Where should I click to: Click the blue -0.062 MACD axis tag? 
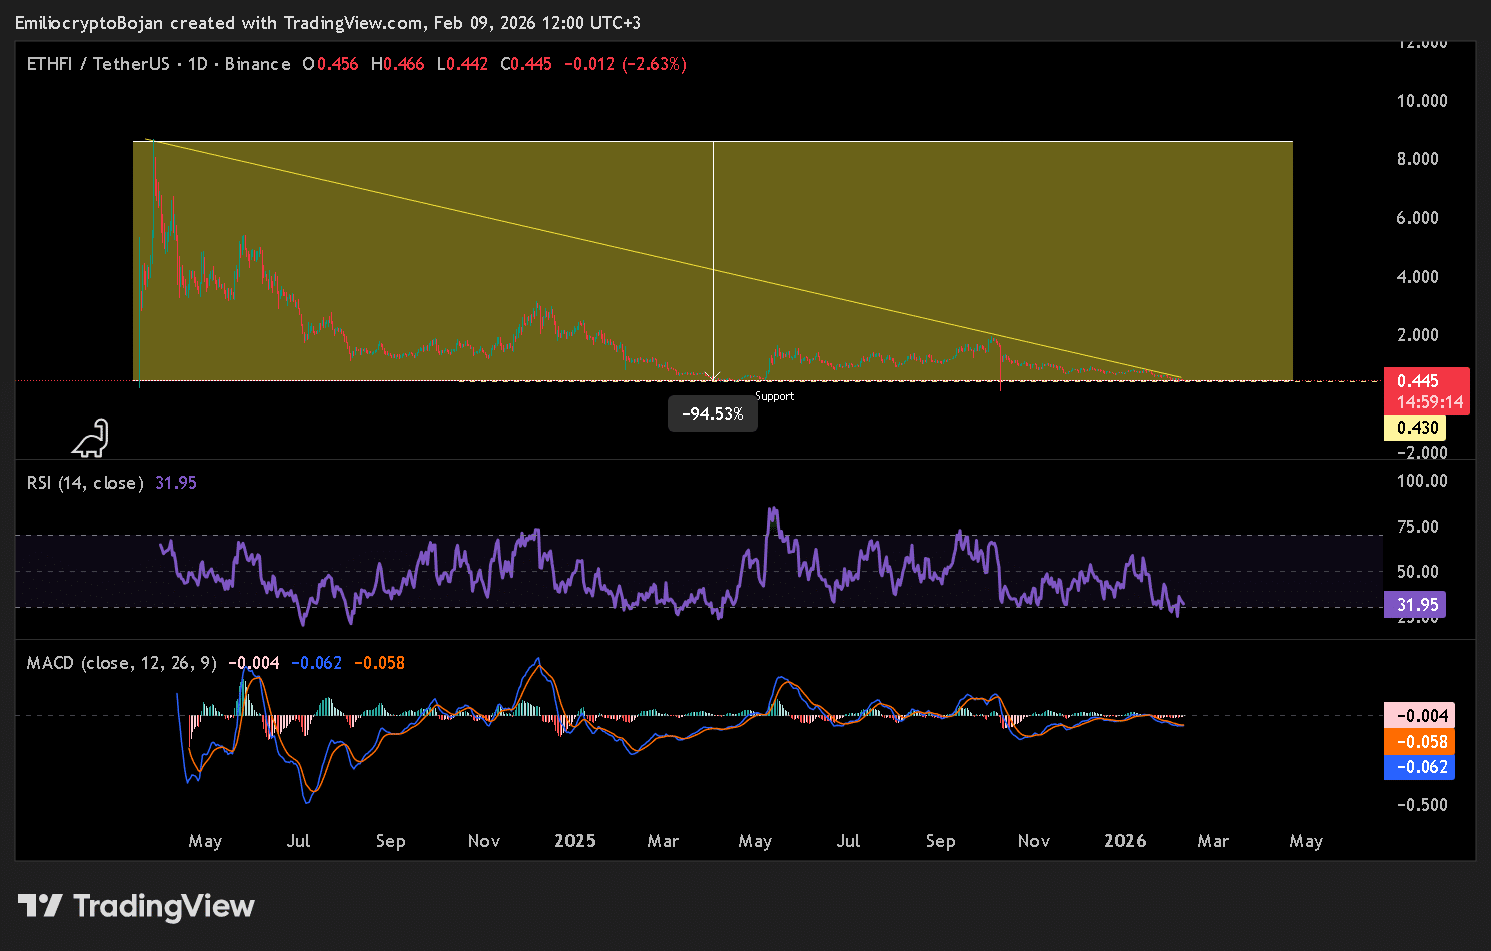(x=1420, y=767)
